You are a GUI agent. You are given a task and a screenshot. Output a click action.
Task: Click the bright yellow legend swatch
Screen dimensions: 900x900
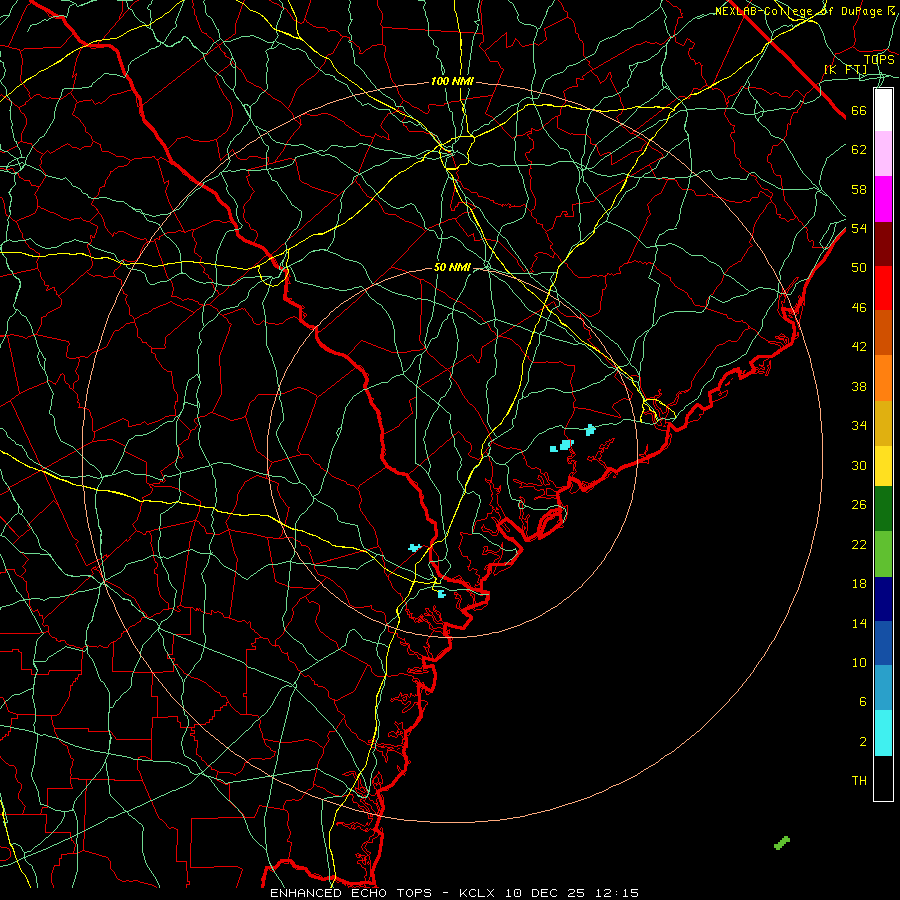[x=883, y=466]
